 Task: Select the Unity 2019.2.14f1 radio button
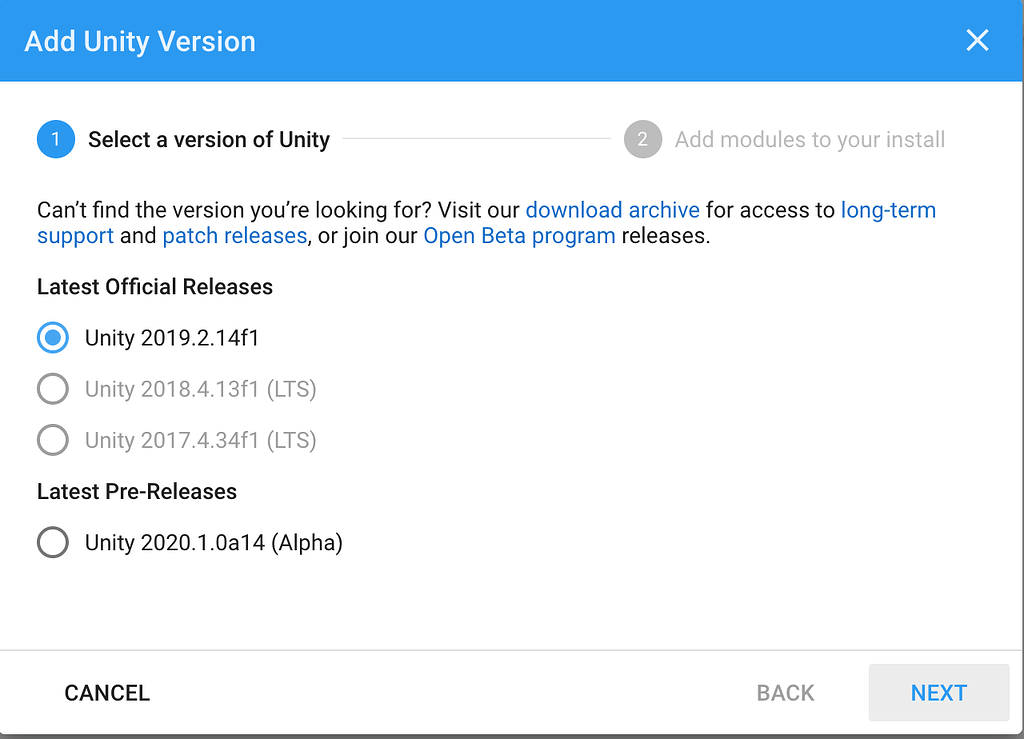52,337
